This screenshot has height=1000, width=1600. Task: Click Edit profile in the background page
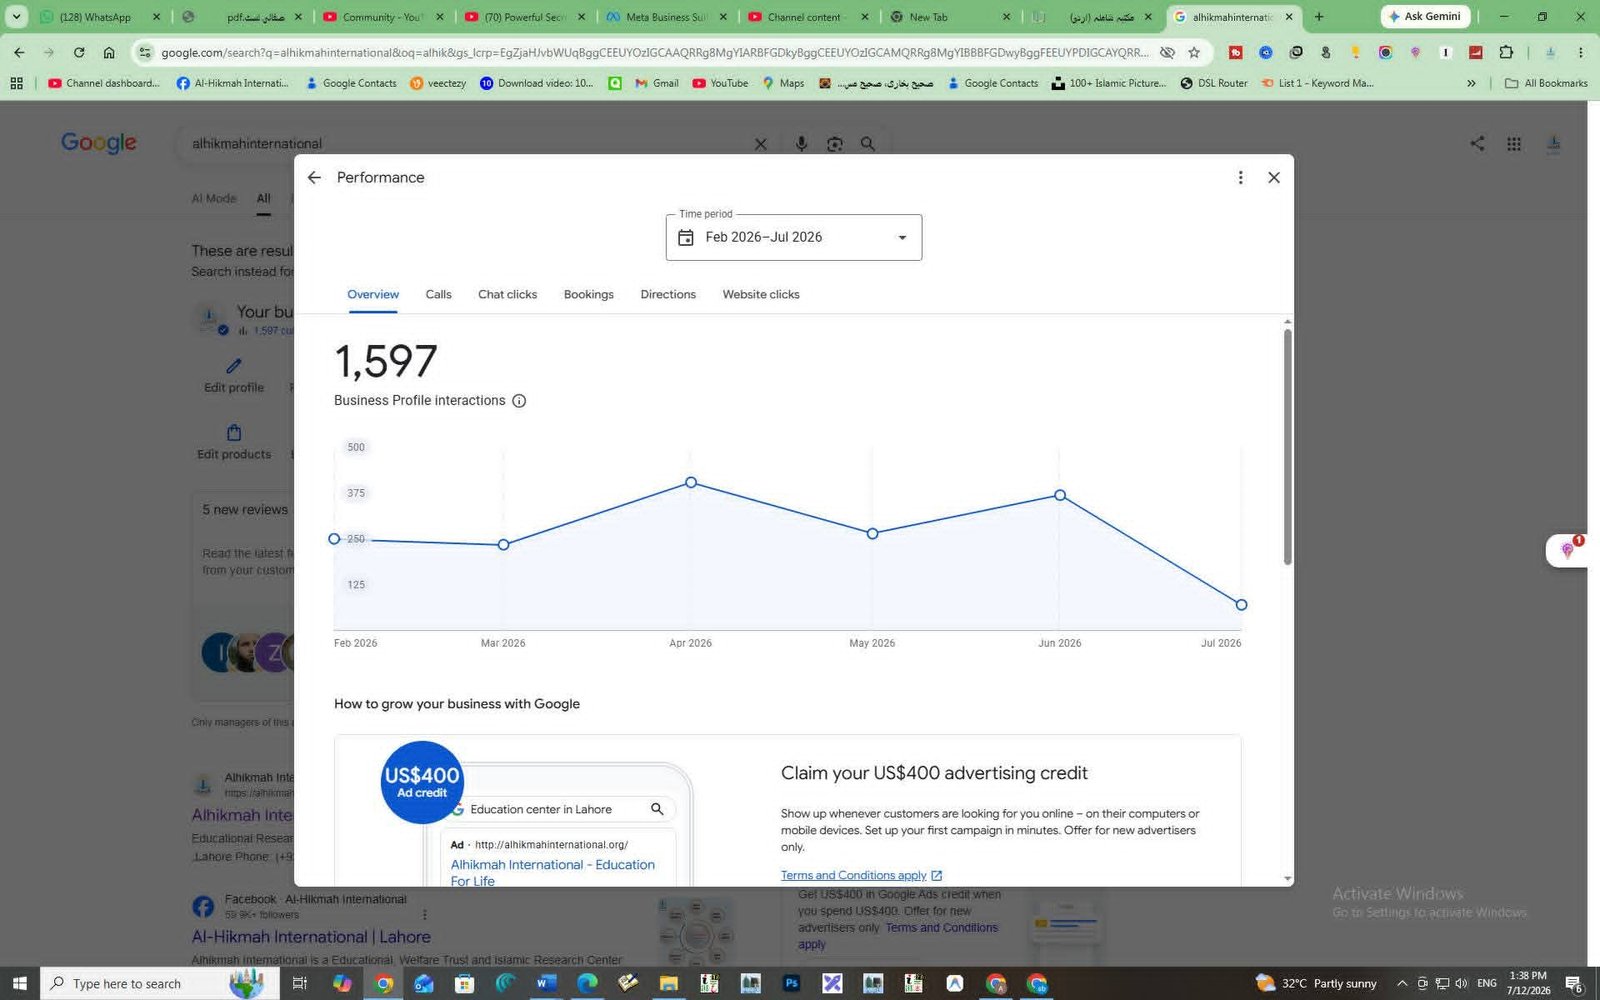(x=234, y=376)
